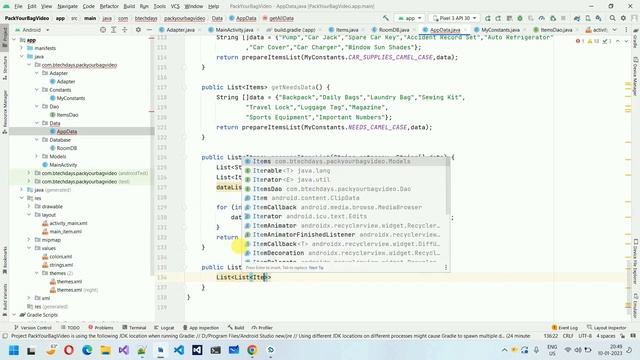The image size is (640, 360).
Task: Select the MyConstants file in project tree
Action: click(68, 98)
